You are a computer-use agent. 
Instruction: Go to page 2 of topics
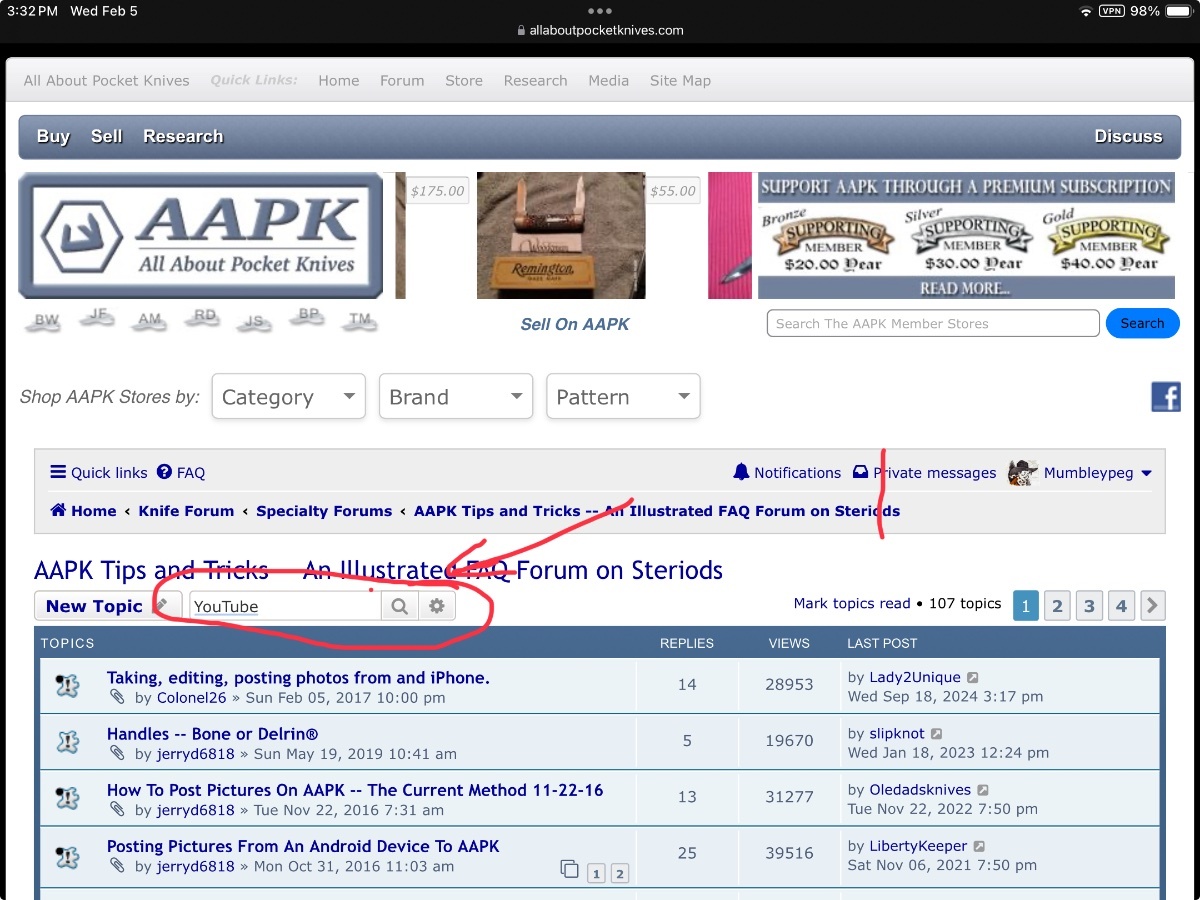1057,605
